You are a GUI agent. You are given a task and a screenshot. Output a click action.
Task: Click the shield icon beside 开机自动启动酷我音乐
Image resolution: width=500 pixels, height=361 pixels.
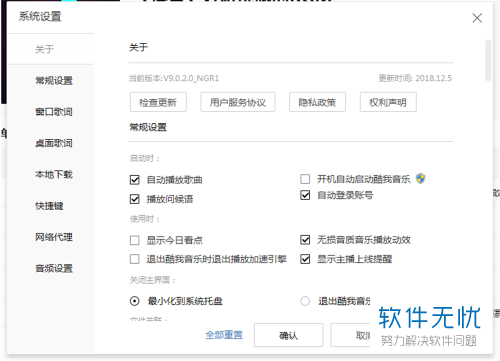pyautogui.click(x=421, y=179)
